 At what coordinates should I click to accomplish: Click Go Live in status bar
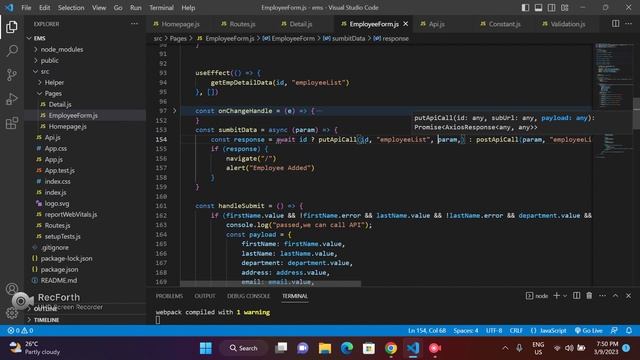pos(588,330)
